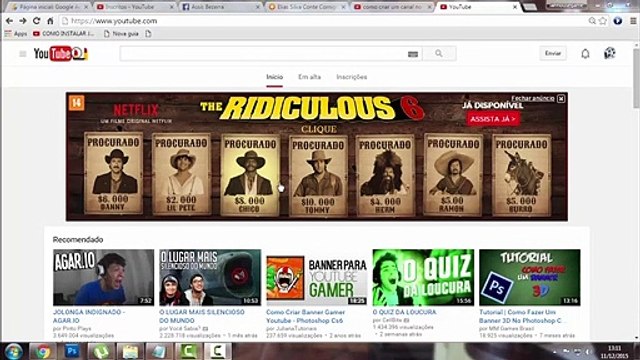Click the Fechar anúncio link
This screenshot has width=640, height=360.
click(x=533, y=98)
